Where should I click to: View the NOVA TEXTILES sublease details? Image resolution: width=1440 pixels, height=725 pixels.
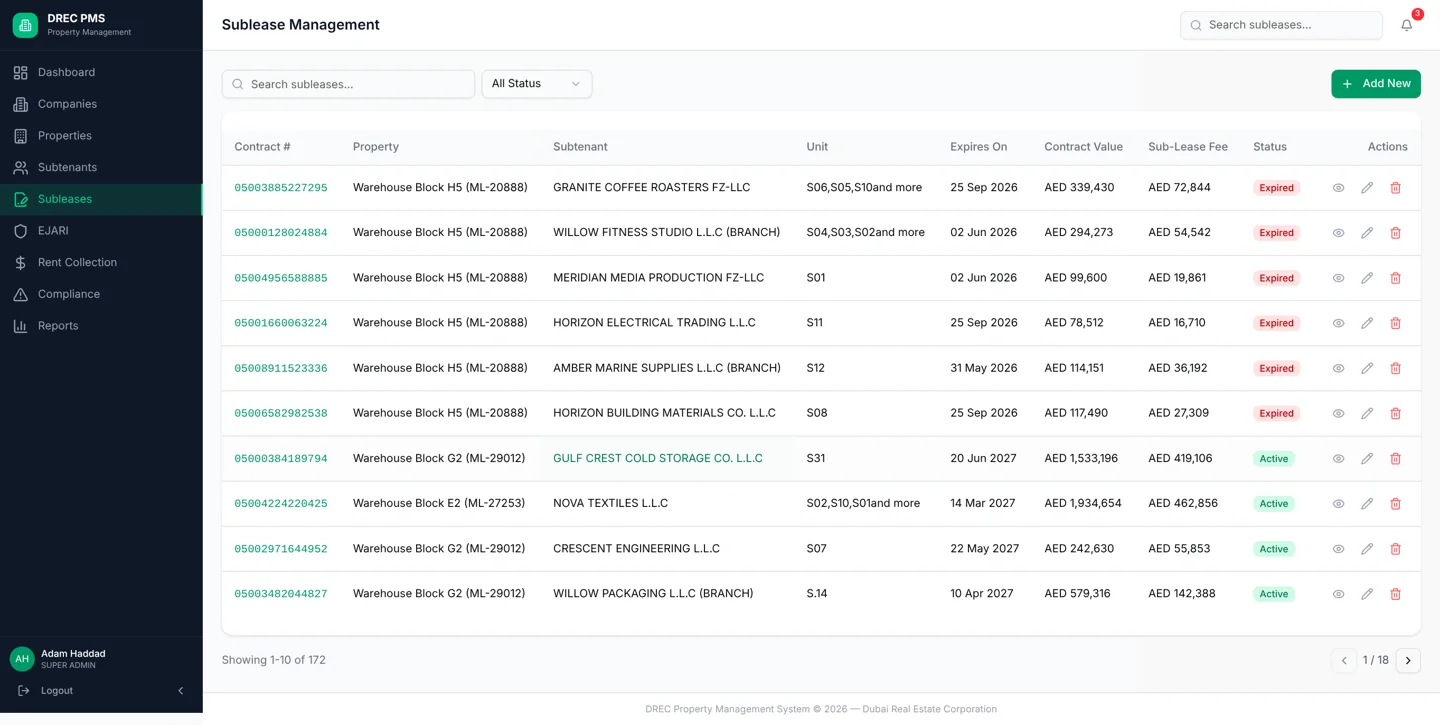pos(1338,504)
